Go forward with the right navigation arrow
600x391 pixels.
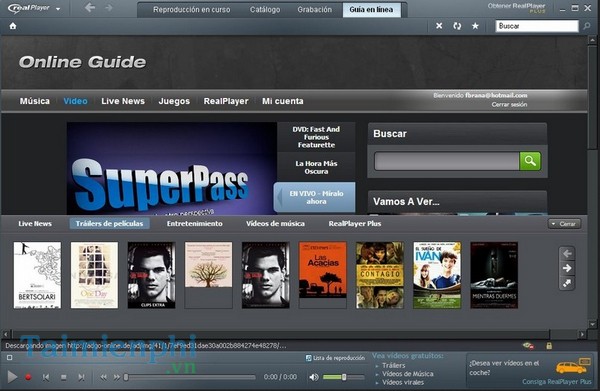(x=109, y=7)
